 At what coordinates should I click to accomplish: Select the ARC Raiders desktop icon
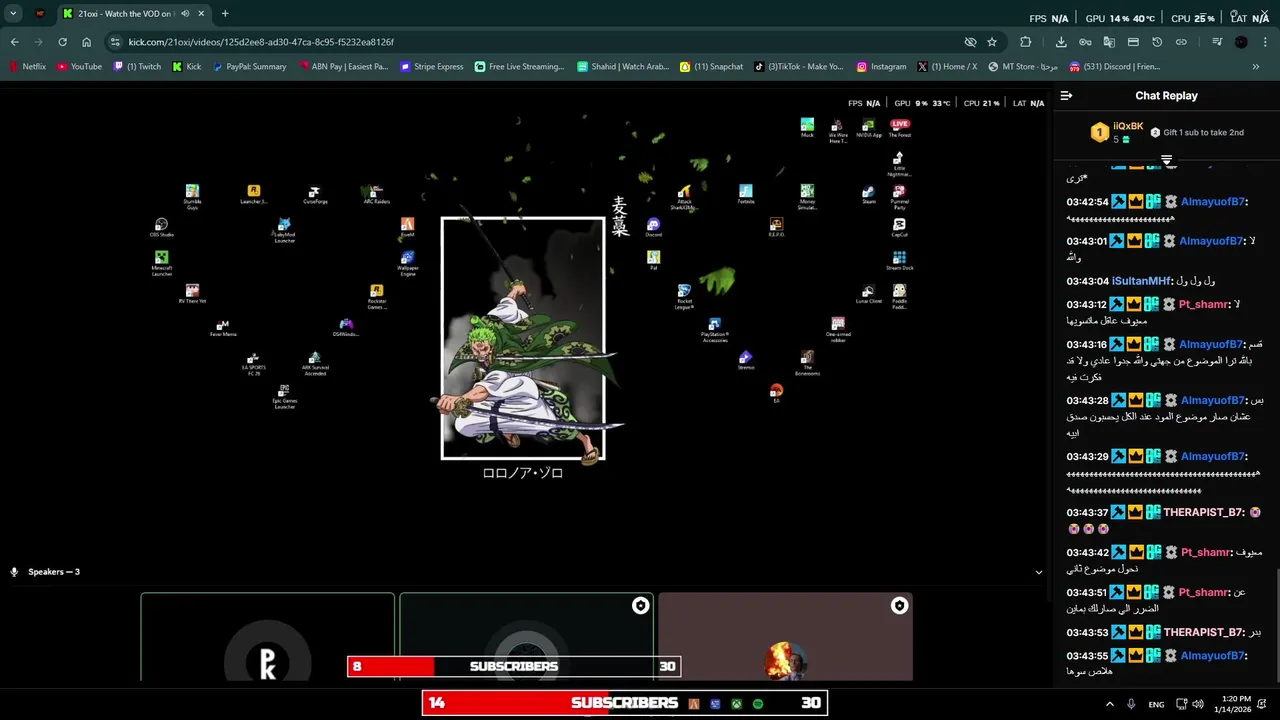(376, 194)
